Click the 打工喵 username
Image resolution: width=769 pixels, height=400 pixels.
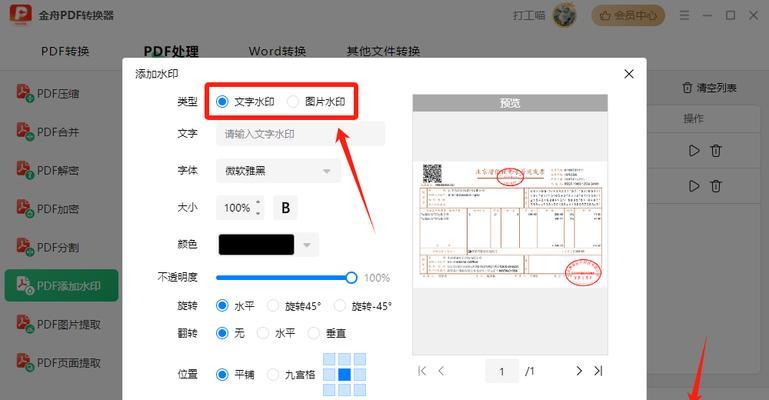(x=529, y=16)
